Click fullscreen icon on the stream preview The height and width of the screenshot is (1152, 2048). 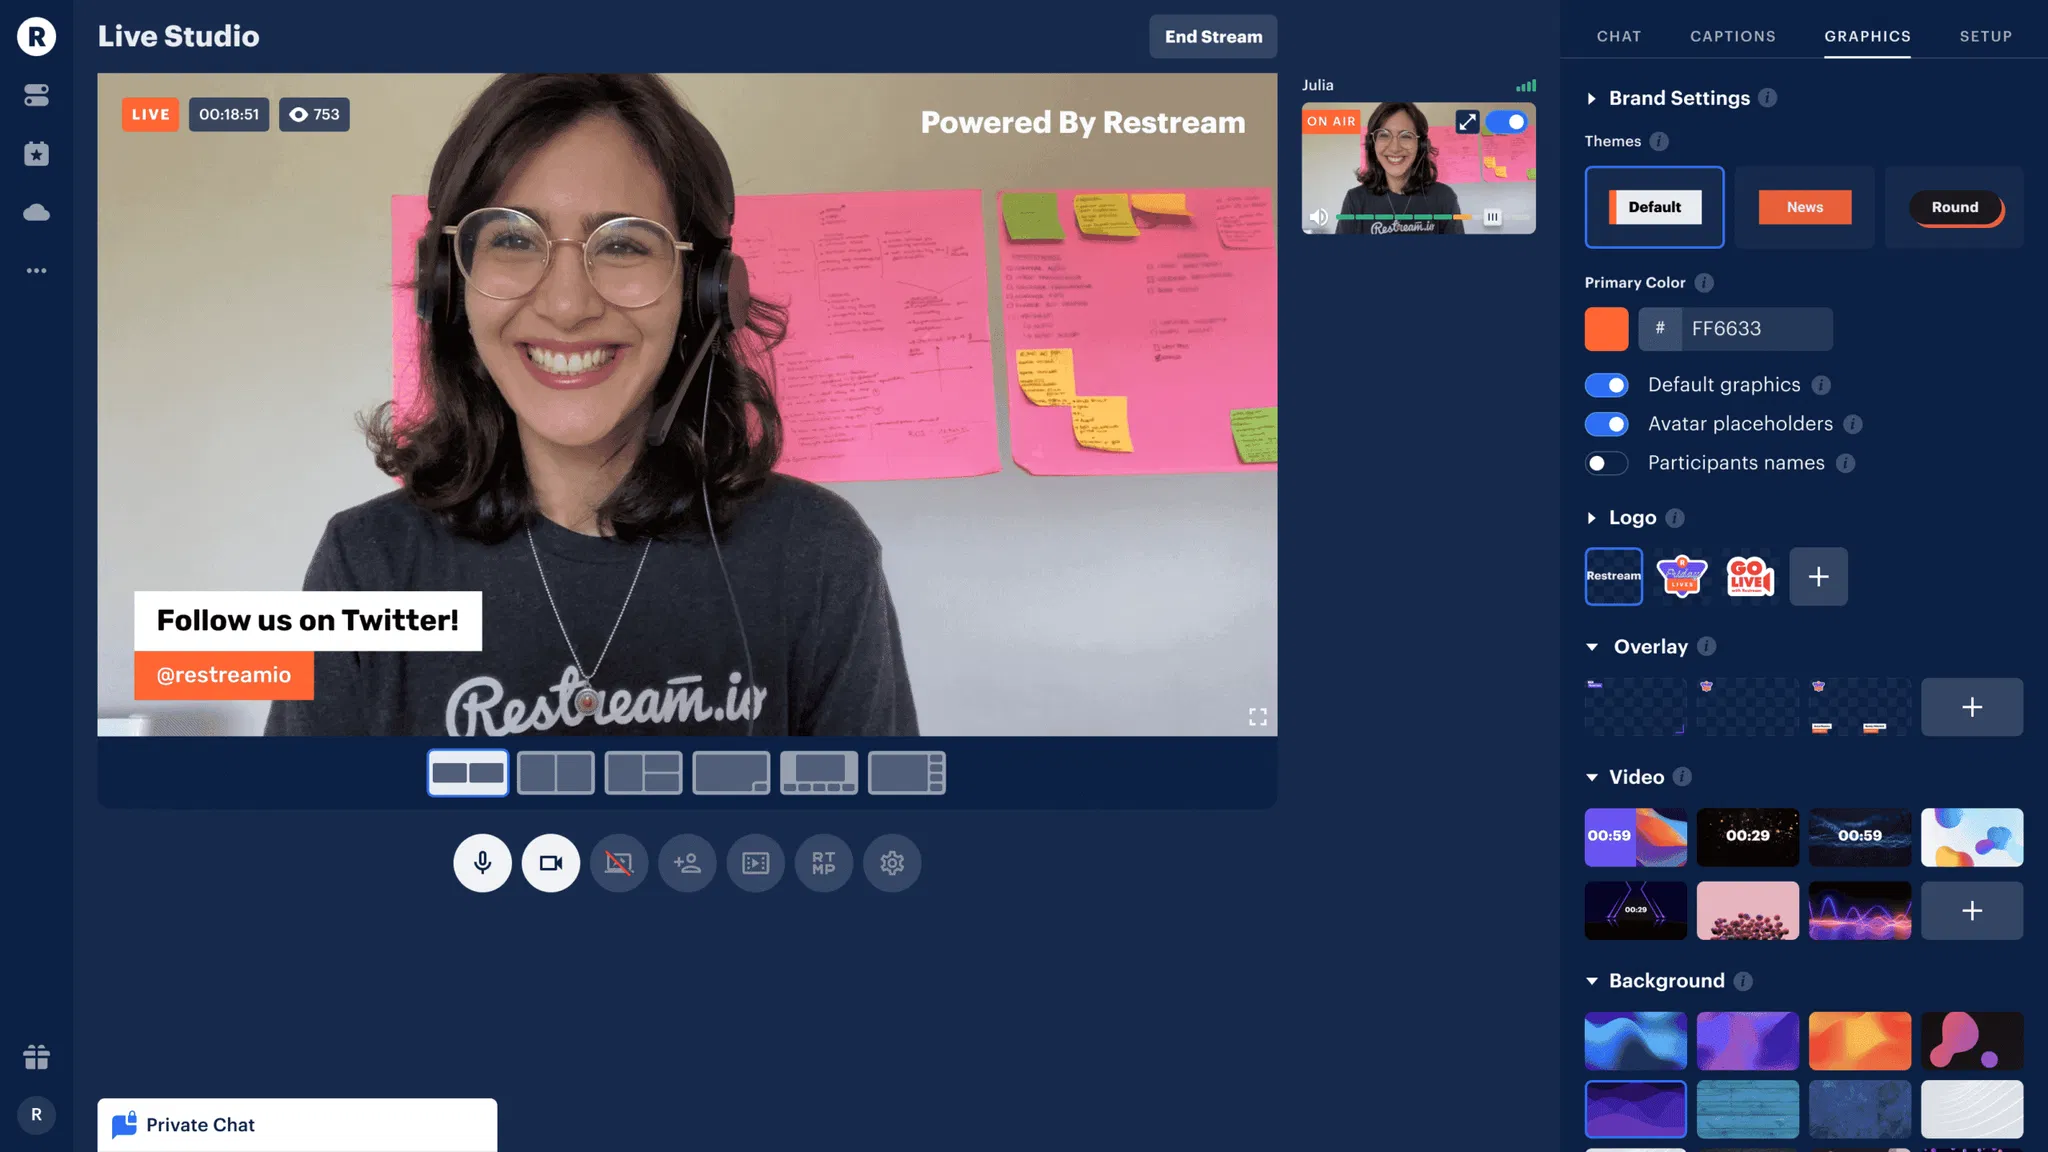pos(1257,716)
